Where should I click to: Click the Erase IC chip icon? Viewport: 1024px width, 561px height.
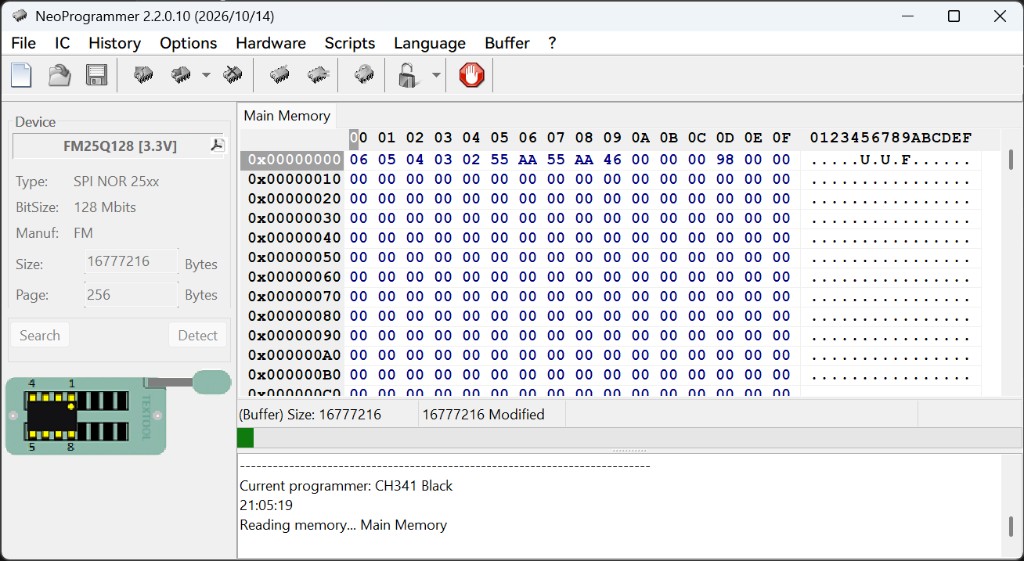232,75
